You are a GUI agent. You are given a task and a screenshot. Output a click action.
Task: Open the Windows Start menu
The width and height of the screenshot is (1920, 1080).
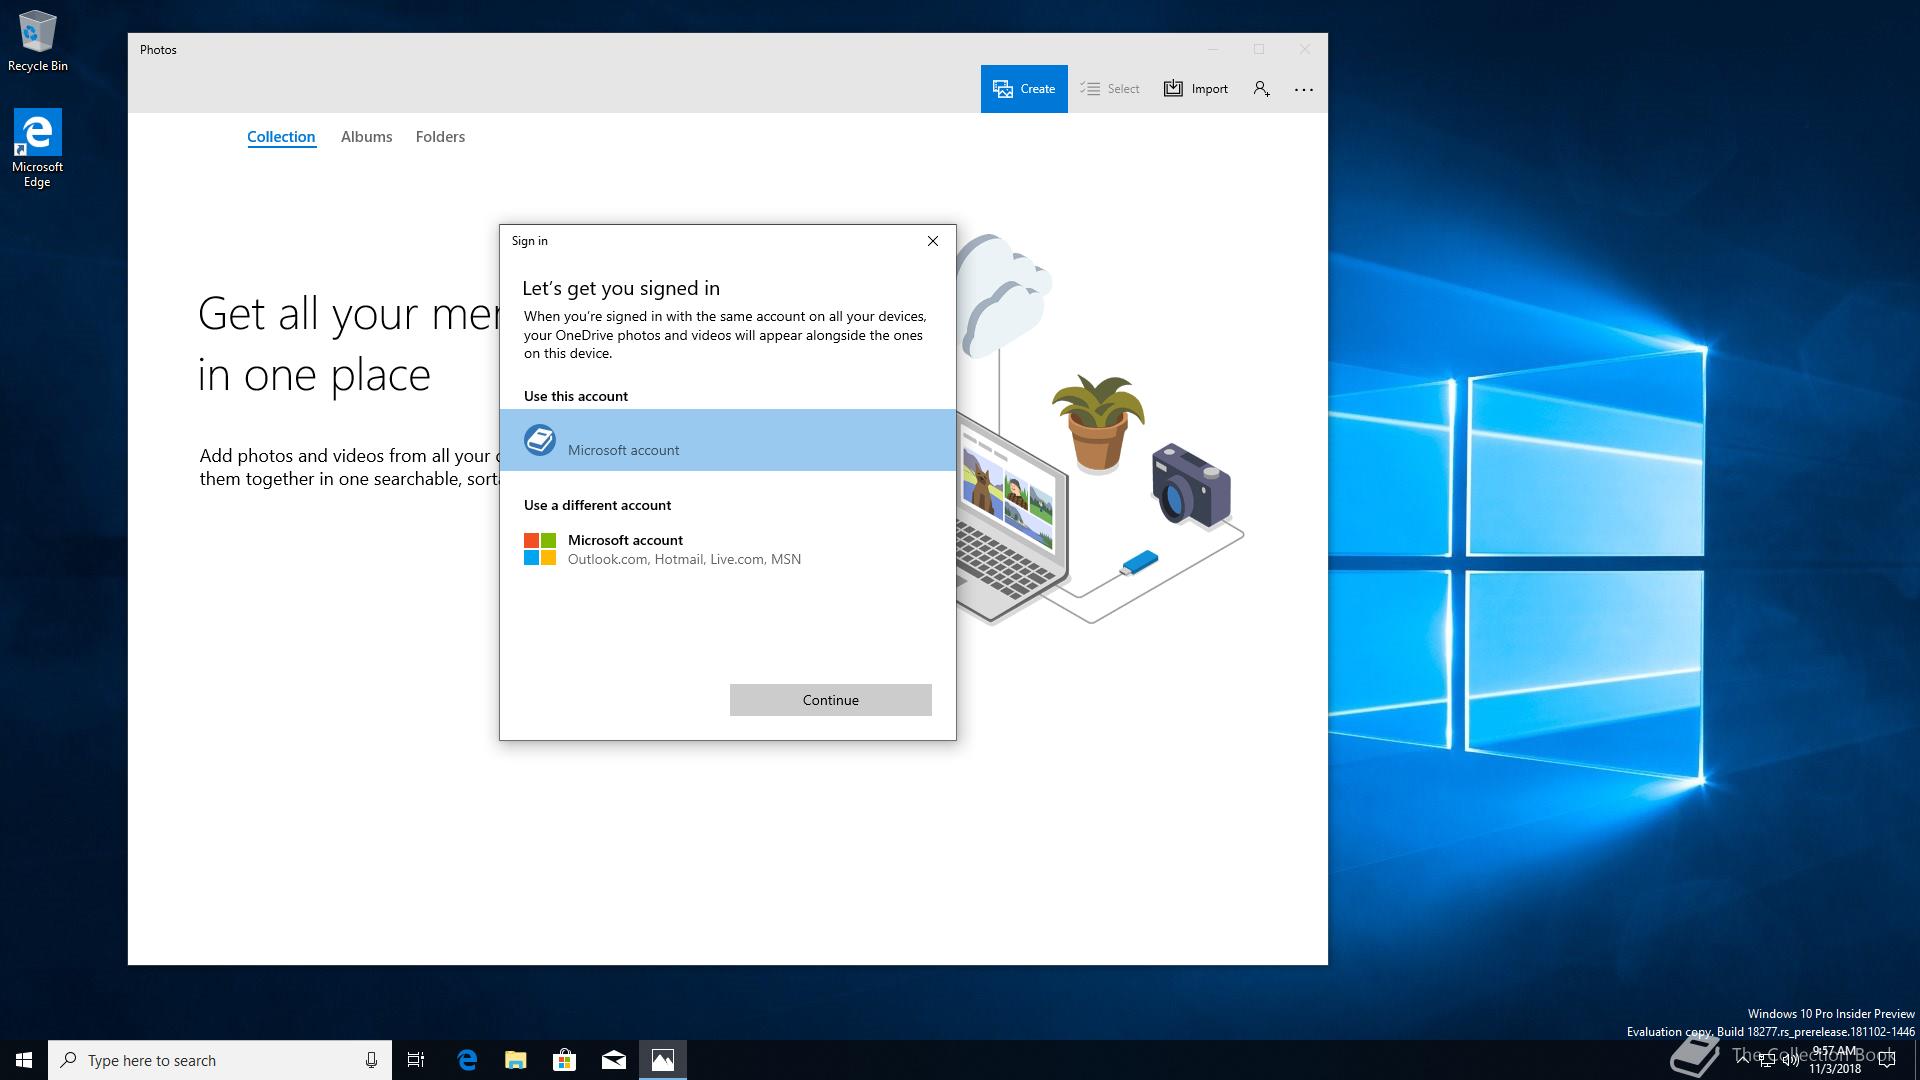pyautogui.click(x=24, y=1060)
